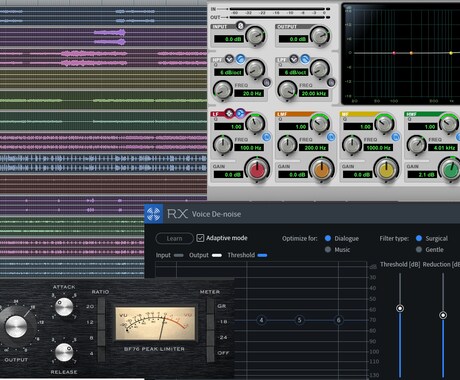Click the LMF band FREQ knob
This screenshot has height=380, width=460.
tap(287, 144)
